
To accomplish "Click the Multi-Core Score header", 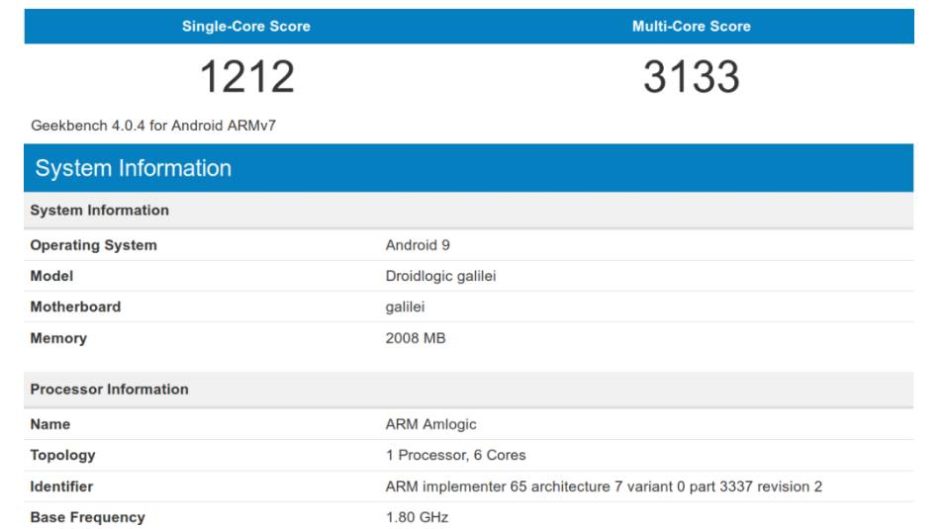I will (x=691, y=26).
